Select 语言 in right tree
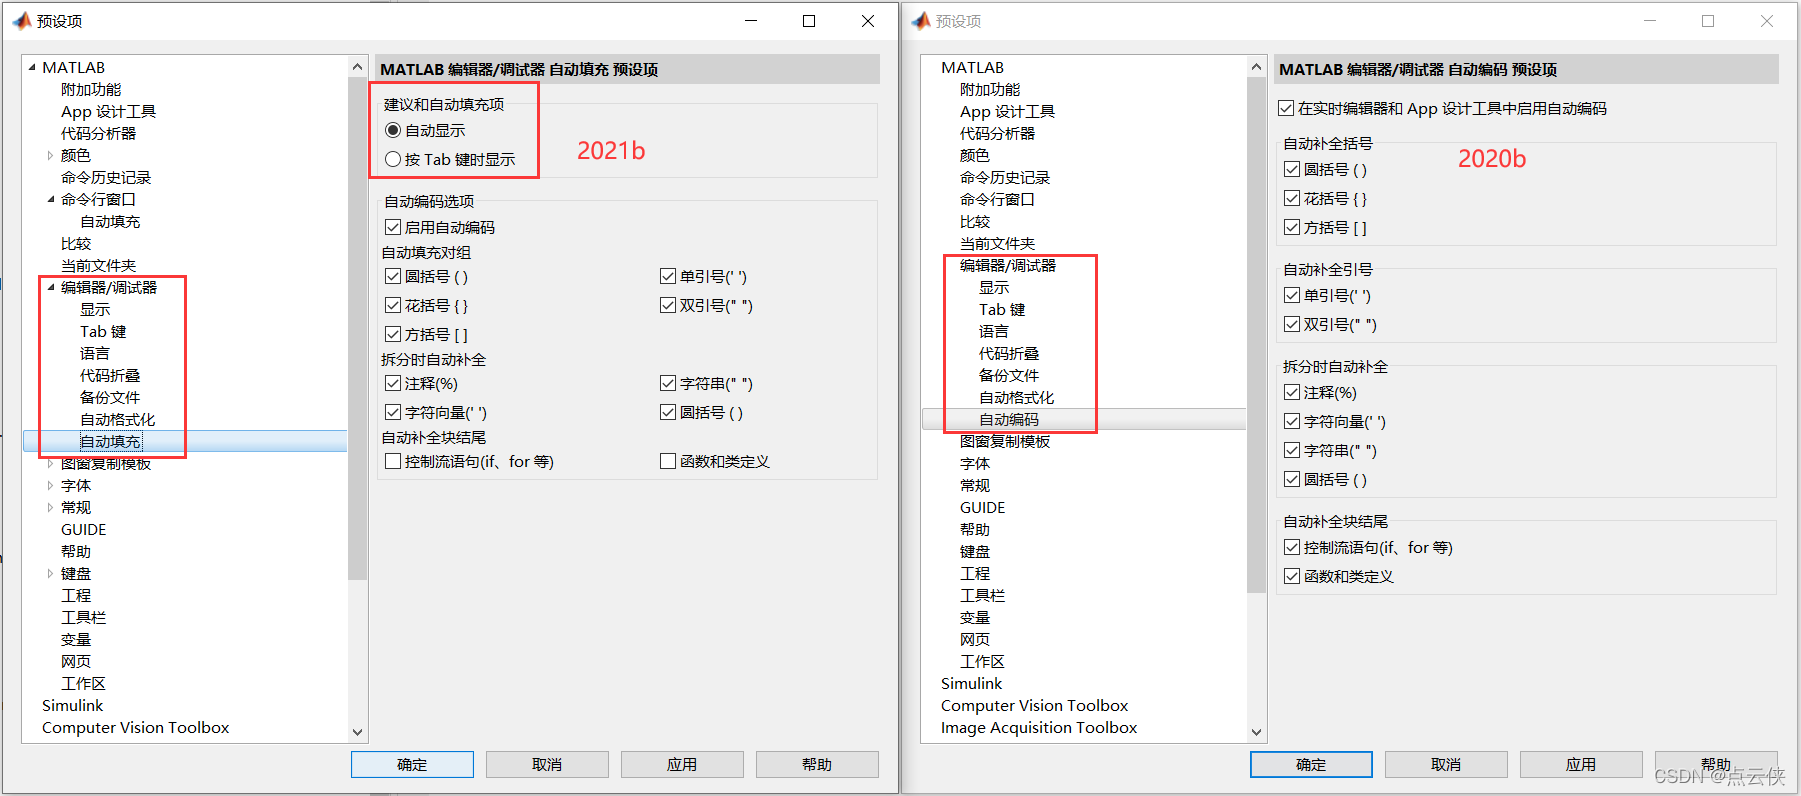Image resolution: width=1801 pixels, height=796 pixels. (994, 332)
